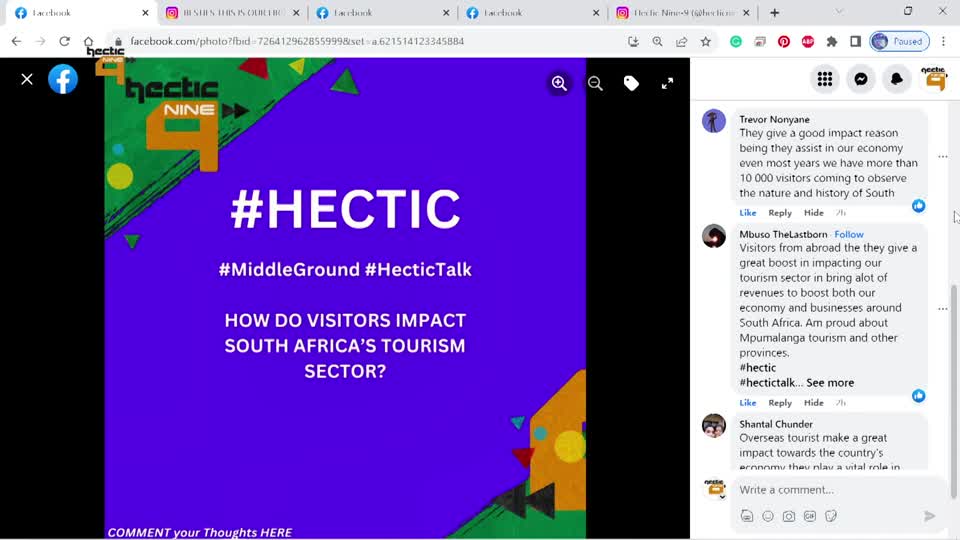The width and height of the screenshot is (960, 540).
Task: Follow Mbuso TheLastborn
Action: 849,235
